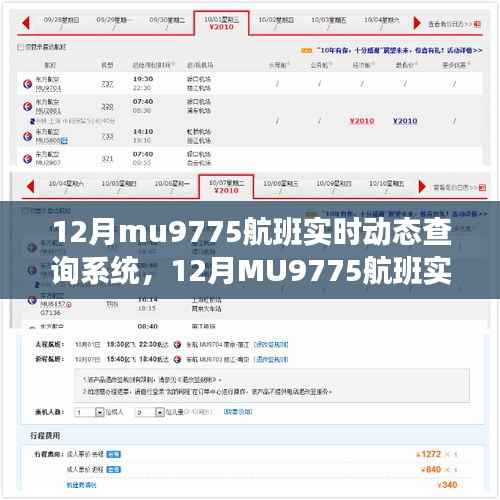Image resolution: width=500 pixels, height=500 pixels.
Task: Choose the blue ¥2010 fare in the flight table
Action: (x=405, y=121)
